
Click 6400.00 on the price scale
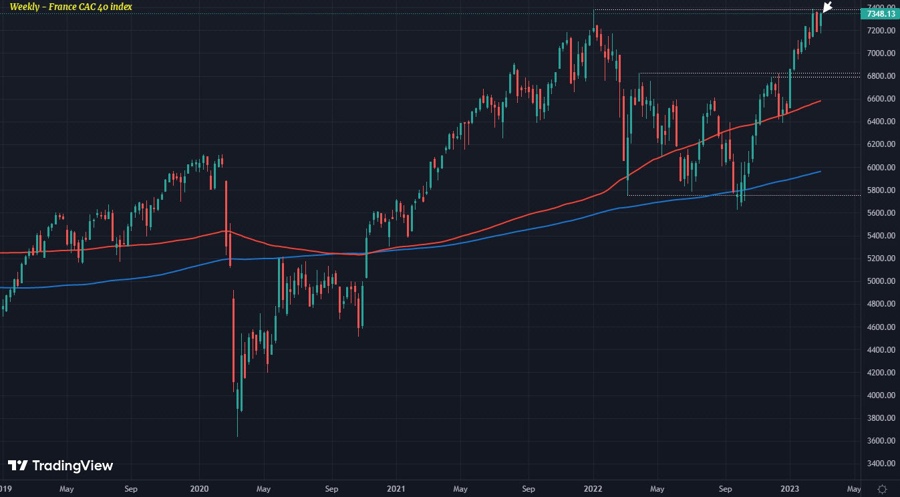click(882, 122)
